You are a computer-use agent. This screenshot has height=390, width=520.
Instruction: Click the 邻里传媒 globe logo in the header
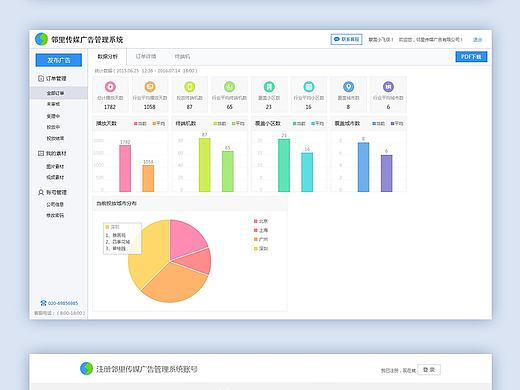coord(41,39)
